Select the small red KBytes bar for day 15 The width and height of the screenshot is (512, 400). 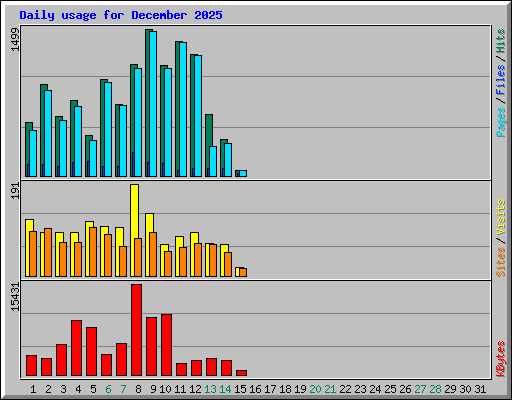click(241, 373)
